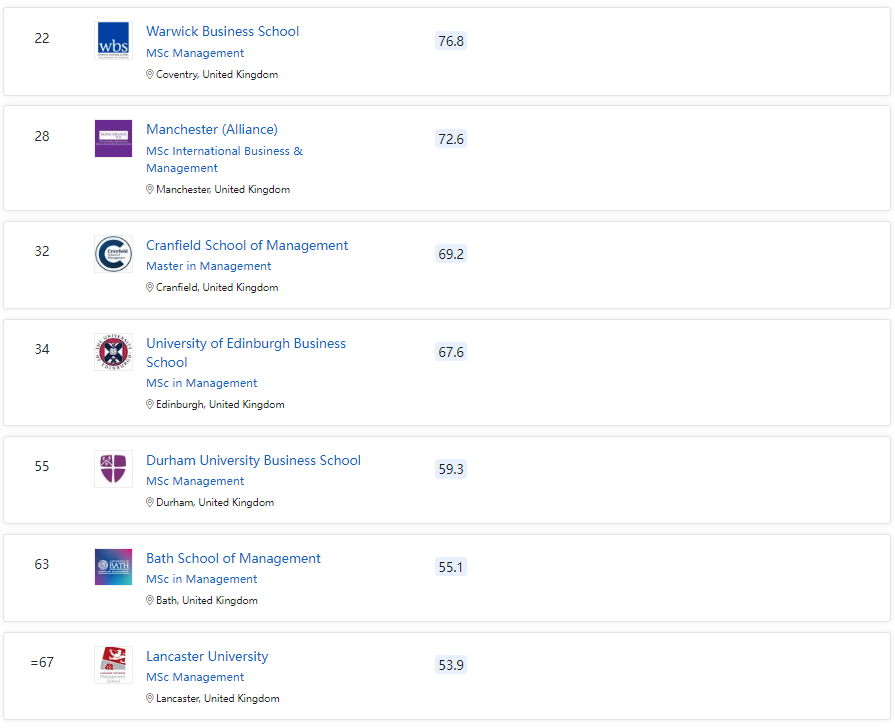
Task: Select Cranfield's Master in Management programme
Action: pyautogui.click(x=208, y=266)
